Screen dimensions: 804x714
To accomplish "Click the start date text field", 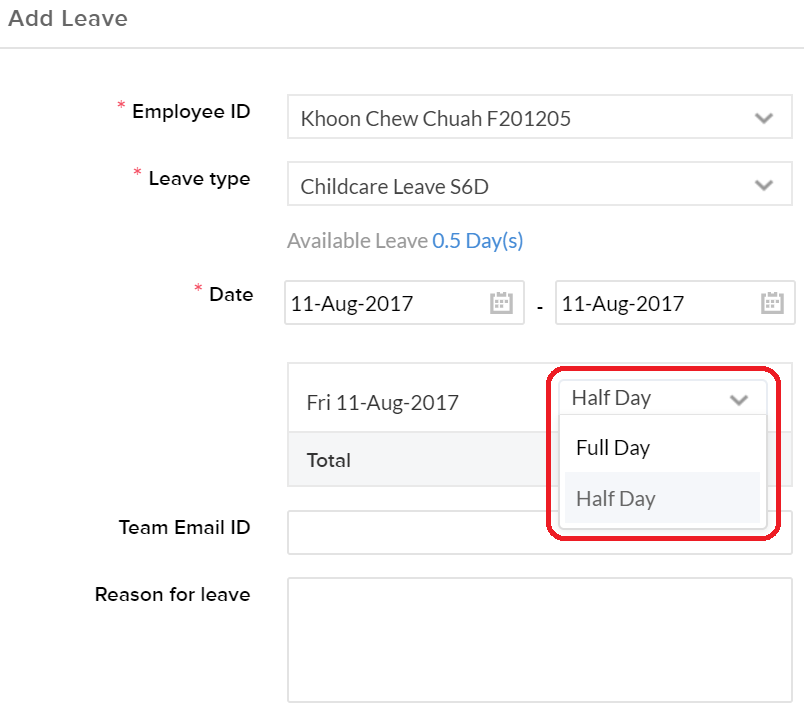I will pyautogui.click(x=385, y=303).
